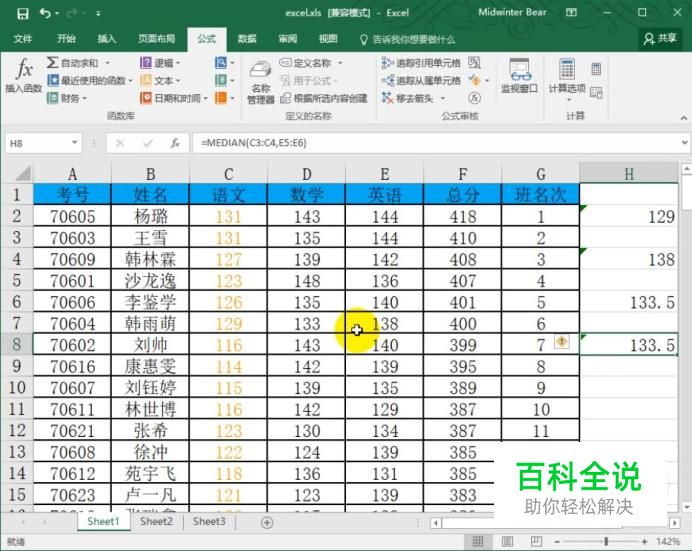
Task: Click the horizontal scrollbar right arrow
Action: tap(674, 523)
